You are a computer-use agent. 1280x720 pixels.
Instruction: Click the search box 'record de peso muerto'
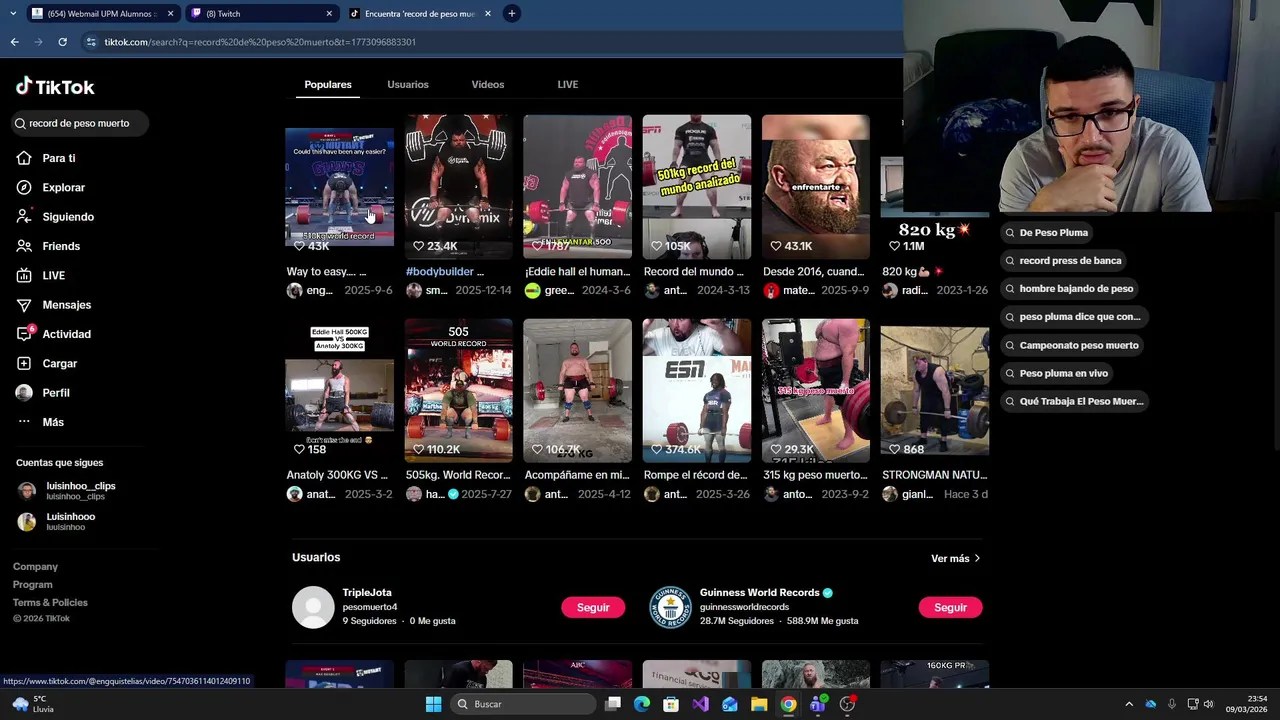79,123
